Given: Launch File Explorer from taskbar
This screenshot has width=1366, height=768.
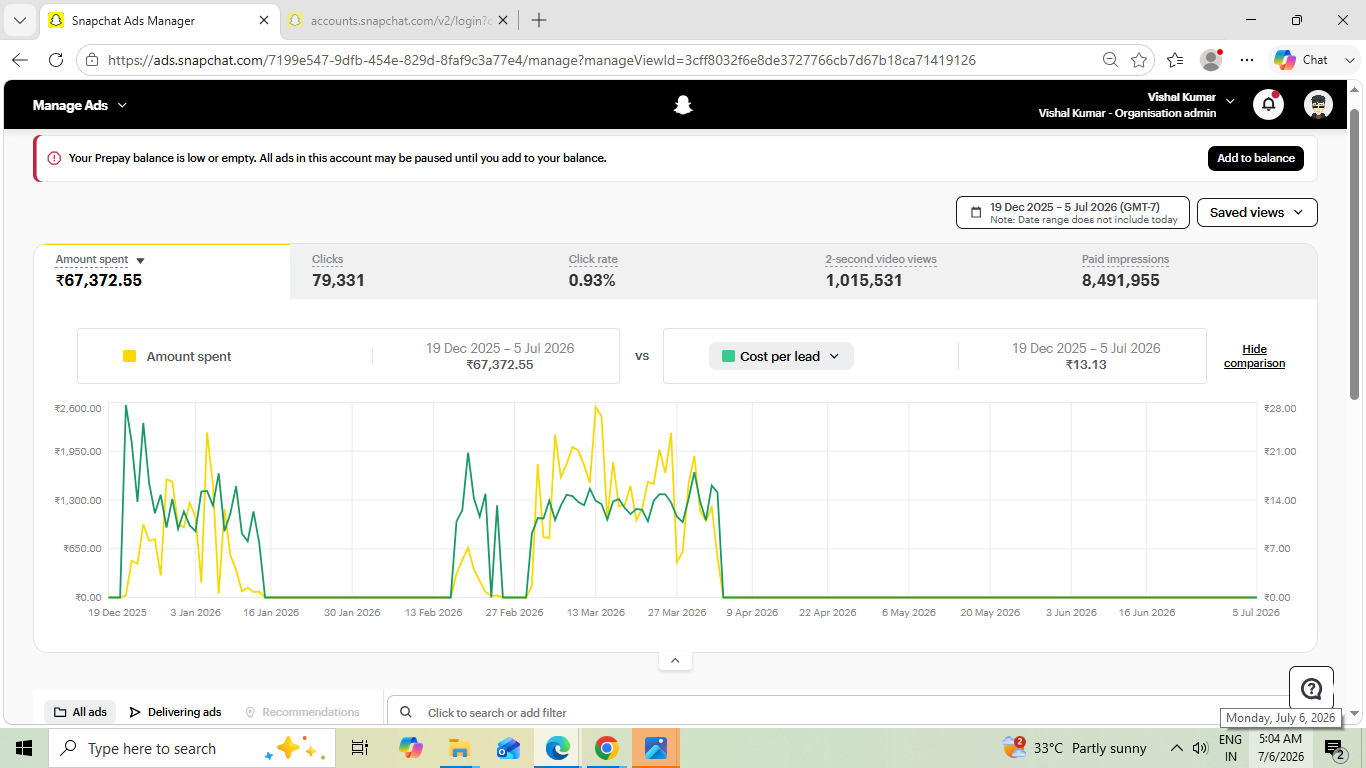Looking at the screenshot, I should 459,748.
